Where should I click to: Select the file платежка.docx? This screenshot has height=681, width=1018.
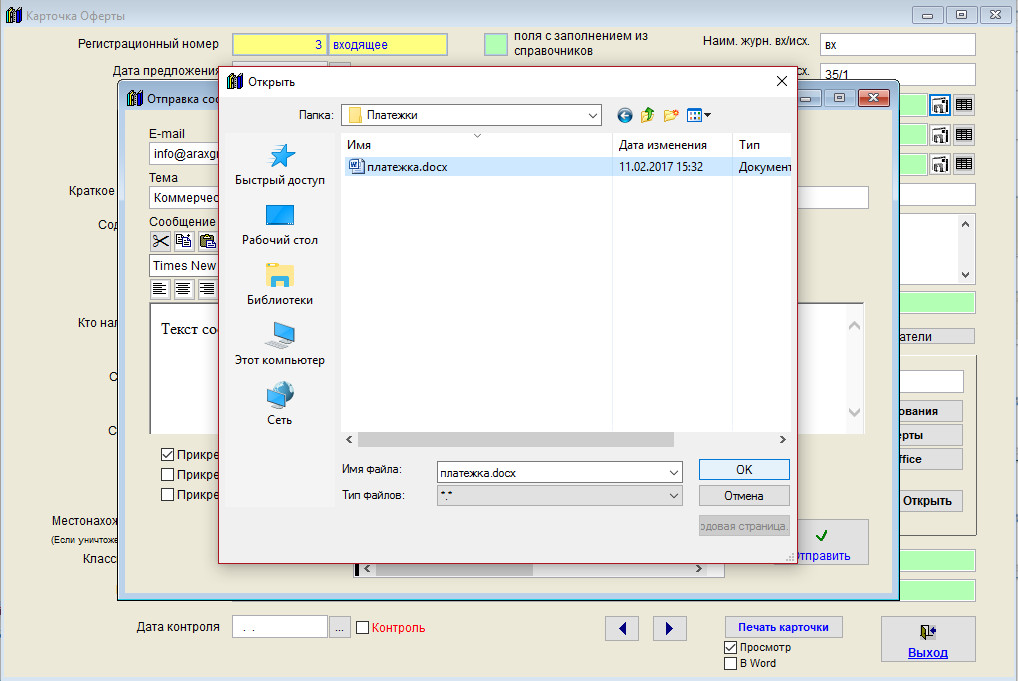click(407, 167)
